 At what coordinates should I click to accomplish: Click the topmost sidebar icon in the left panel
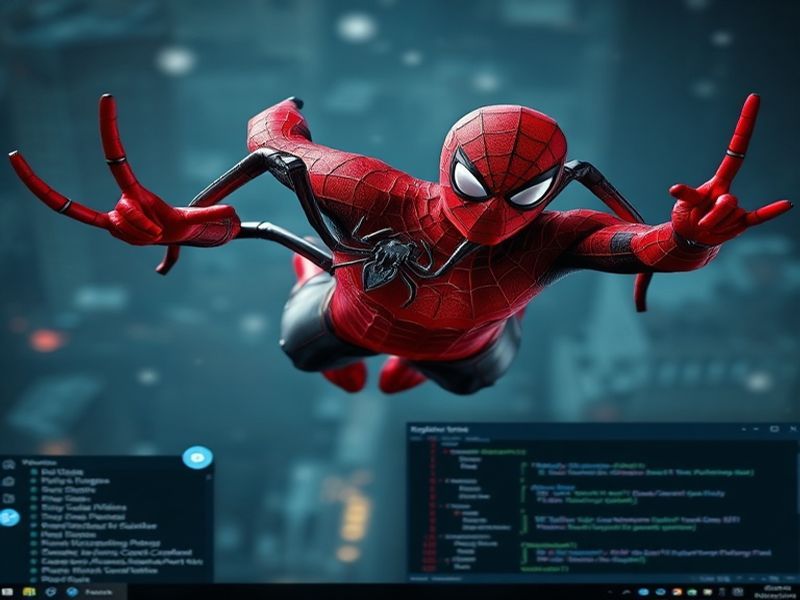pos(8,464)
